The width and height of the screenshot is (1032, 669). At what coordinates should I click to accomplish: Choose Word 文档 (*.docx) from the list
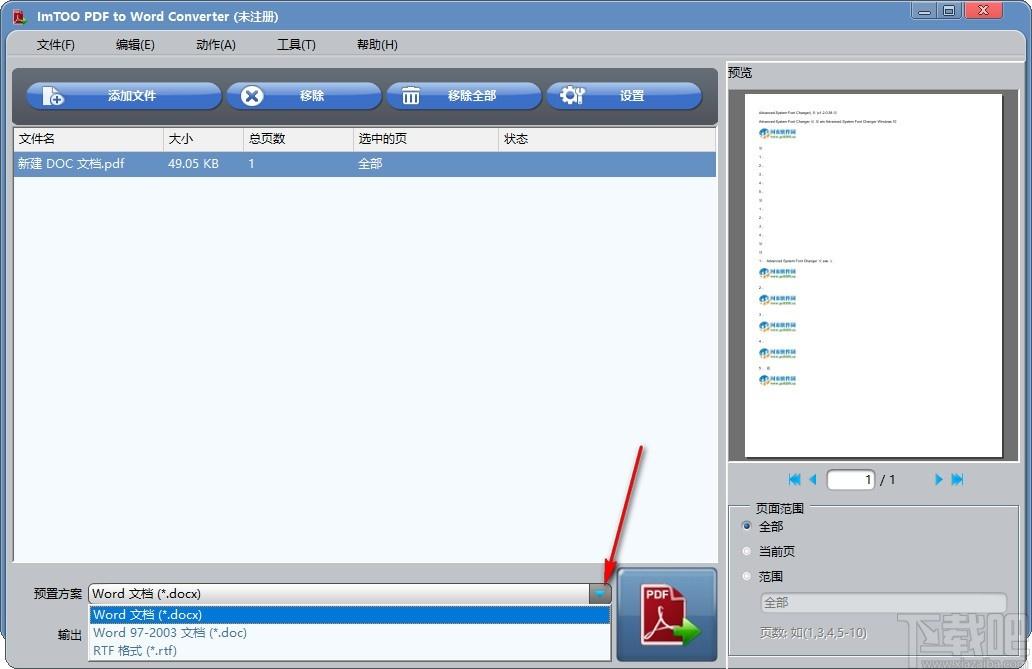click(x=349, y=614)
